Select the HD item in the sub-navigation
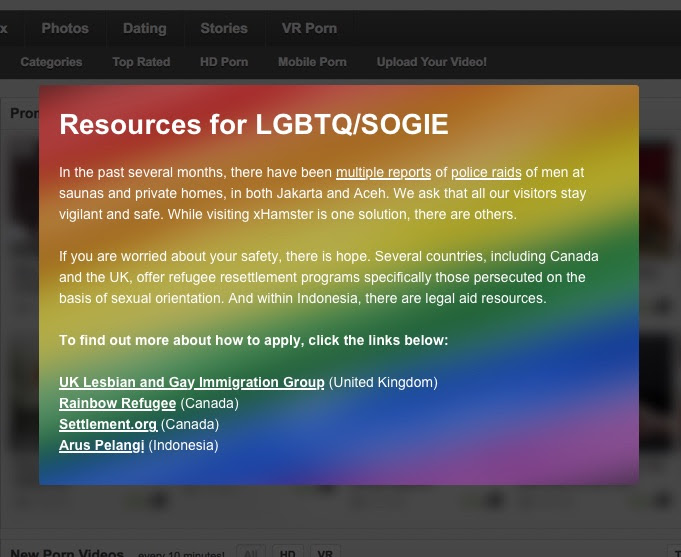Screen dimensions: 681x557 click(224, 62)
